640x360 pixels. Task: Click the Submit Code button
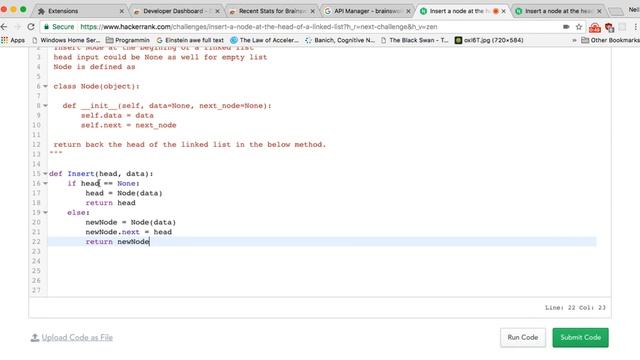580,338
